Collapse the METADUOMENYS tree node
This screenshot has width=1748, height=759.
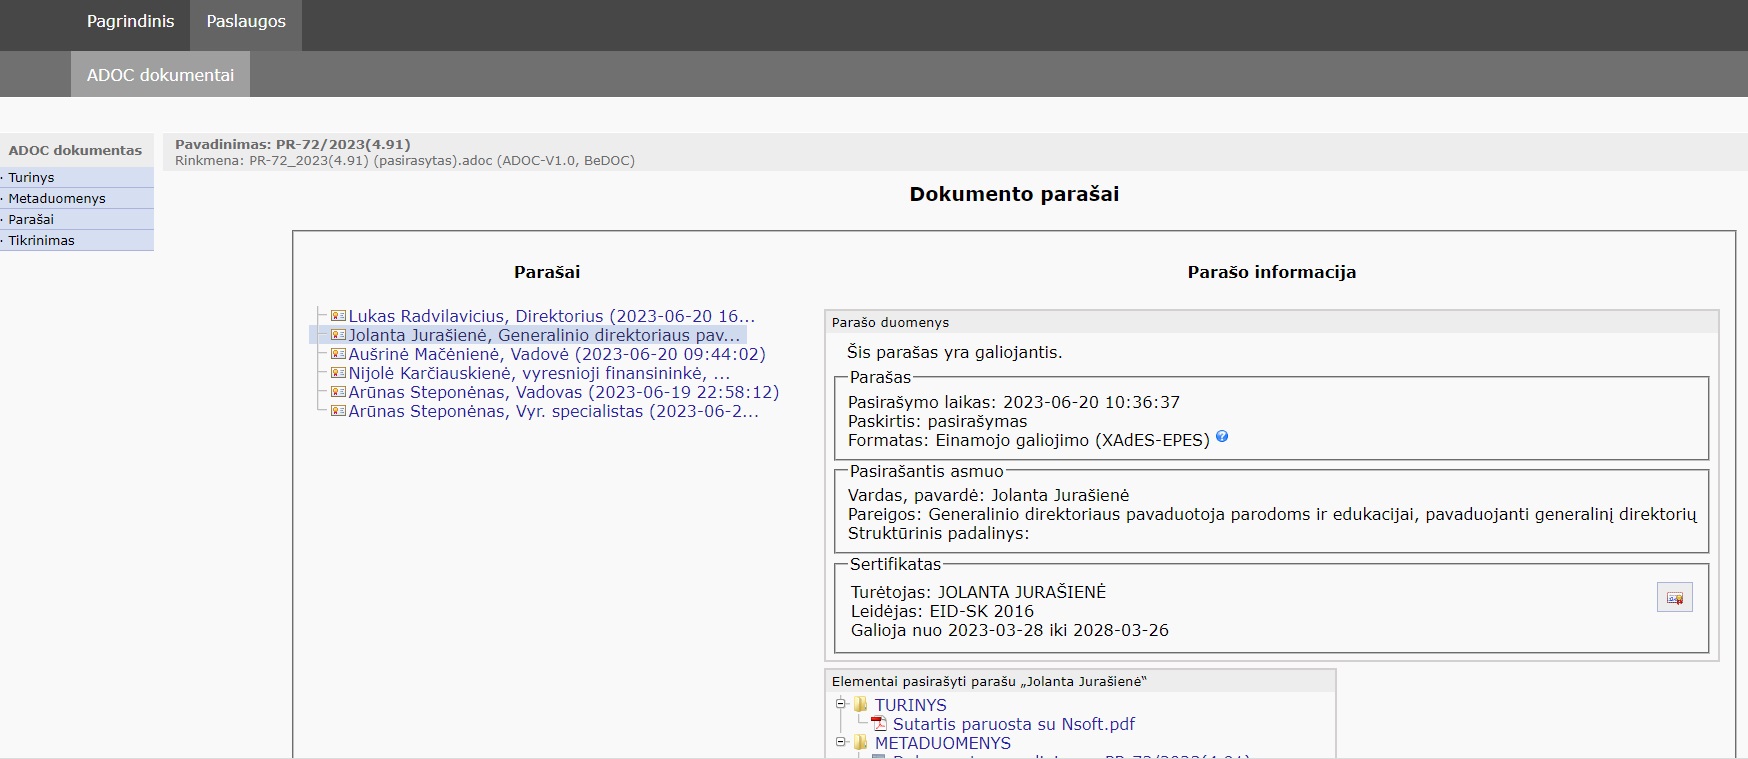coord(841,742)
